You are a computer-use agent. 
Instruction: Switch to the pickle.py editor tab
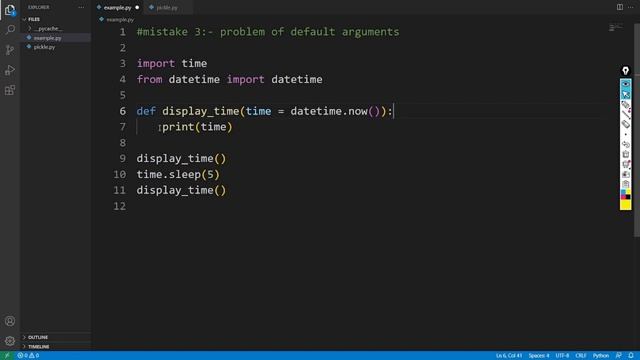coord(167,7)
